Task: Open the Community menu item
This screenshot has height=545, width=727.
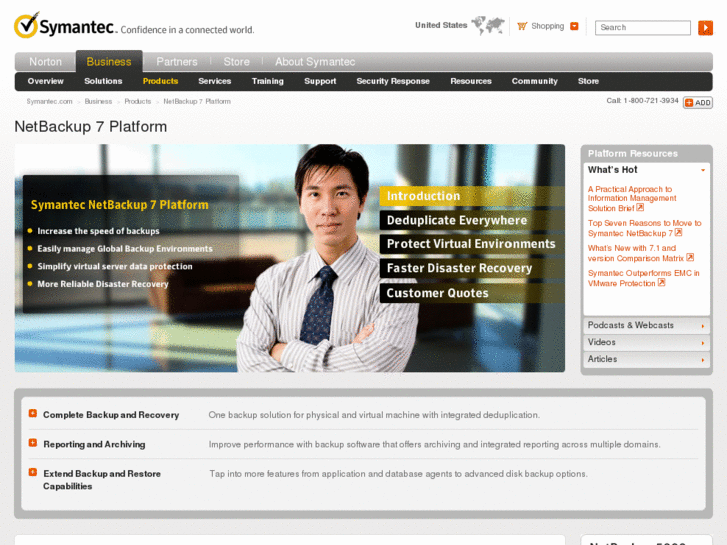Action: point(535,81)
